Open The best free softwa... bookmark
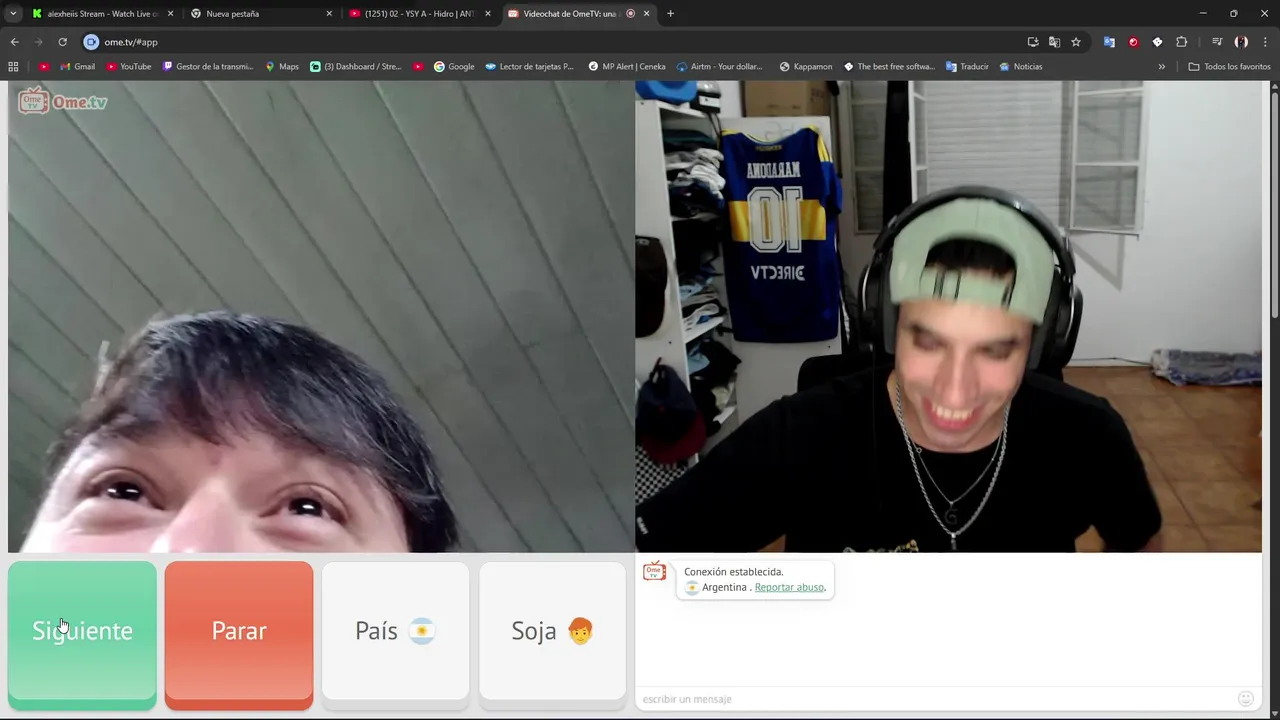Image resolution: width=1280 pixels, height=720 pixels. pyautogui.click(x=889, y=67)
